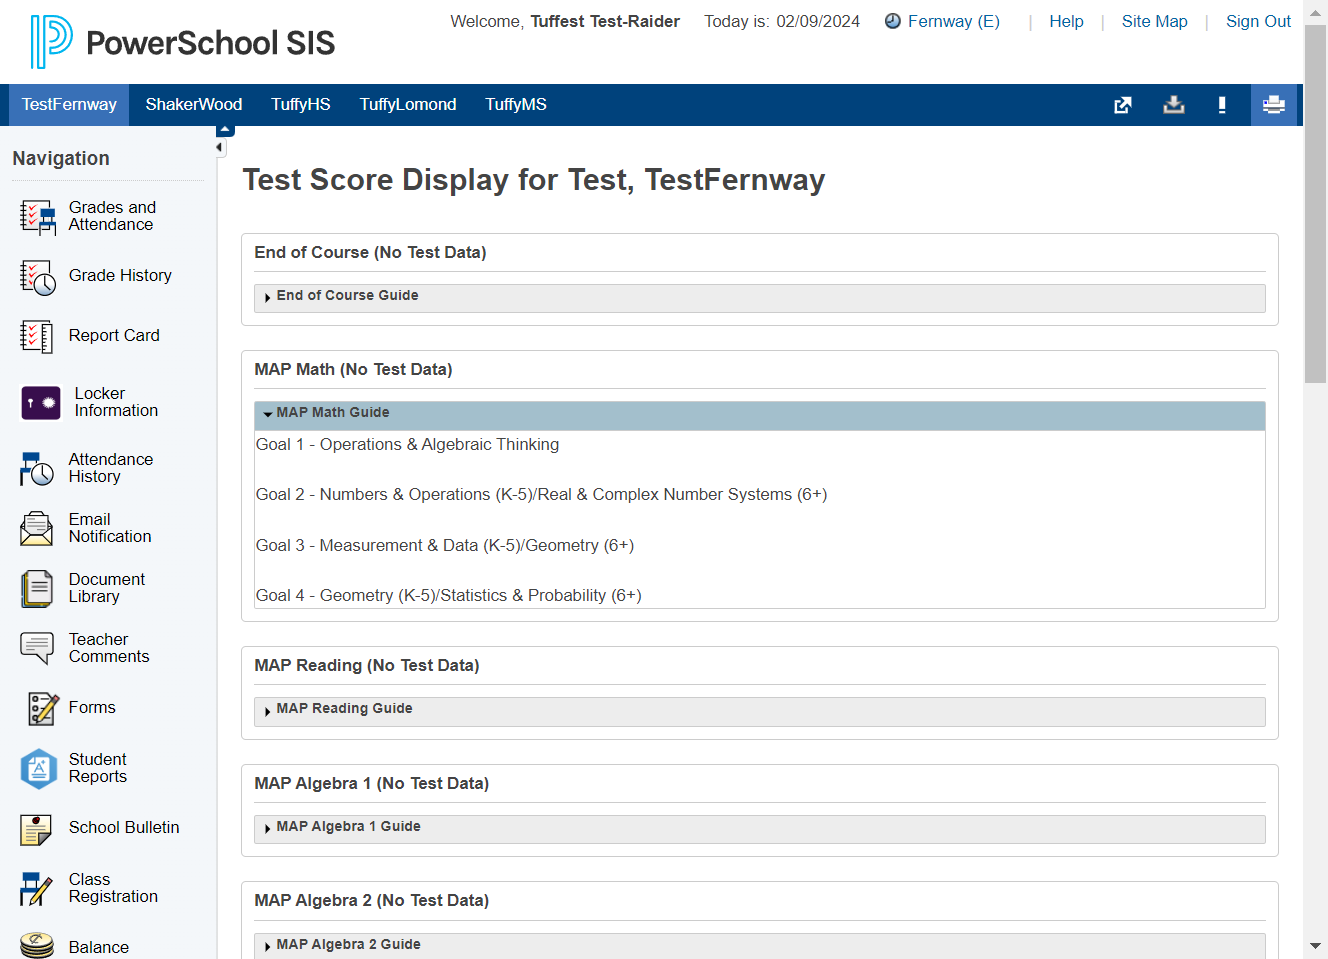This screenshot has width=1328, height=959.
Task: Click the open-in-new-window icon
Action: [x=1123, y=105]
